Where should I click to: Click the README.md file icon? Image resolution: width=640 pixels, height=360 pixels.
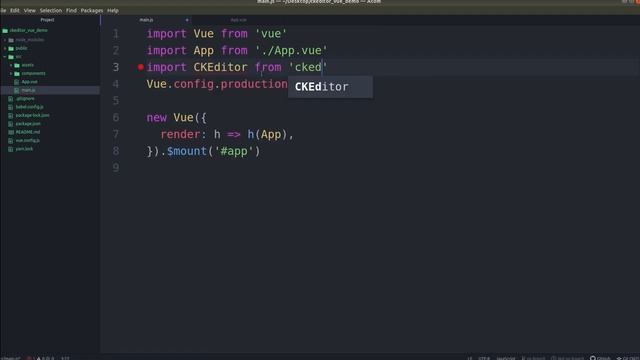[11, 132]
